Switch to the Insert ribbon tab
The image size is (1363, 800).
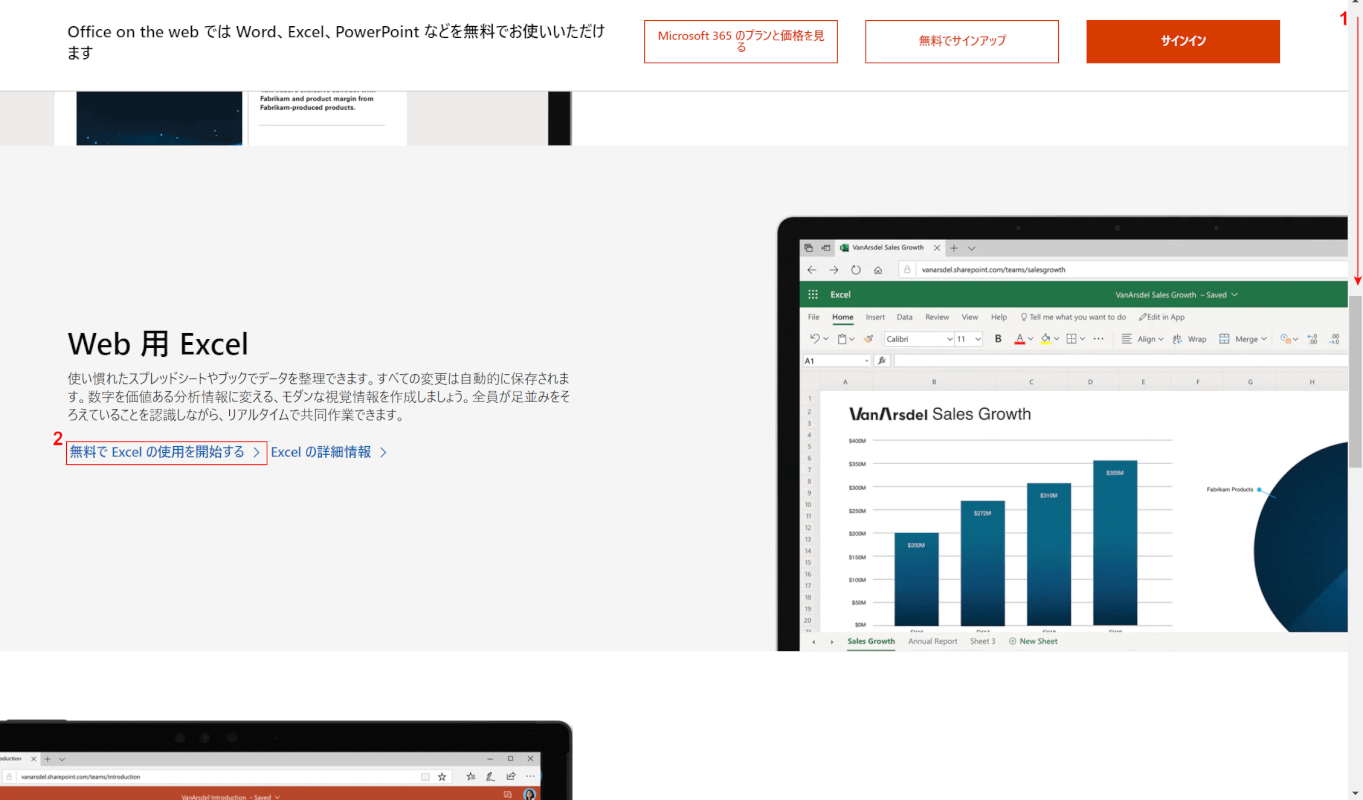[x=875, y=317]
